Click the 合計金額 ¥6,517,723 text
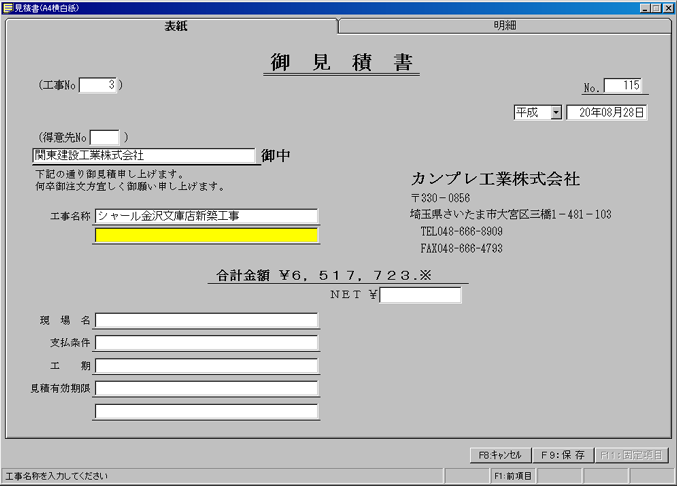677x486 pixels. pos(324,275)
